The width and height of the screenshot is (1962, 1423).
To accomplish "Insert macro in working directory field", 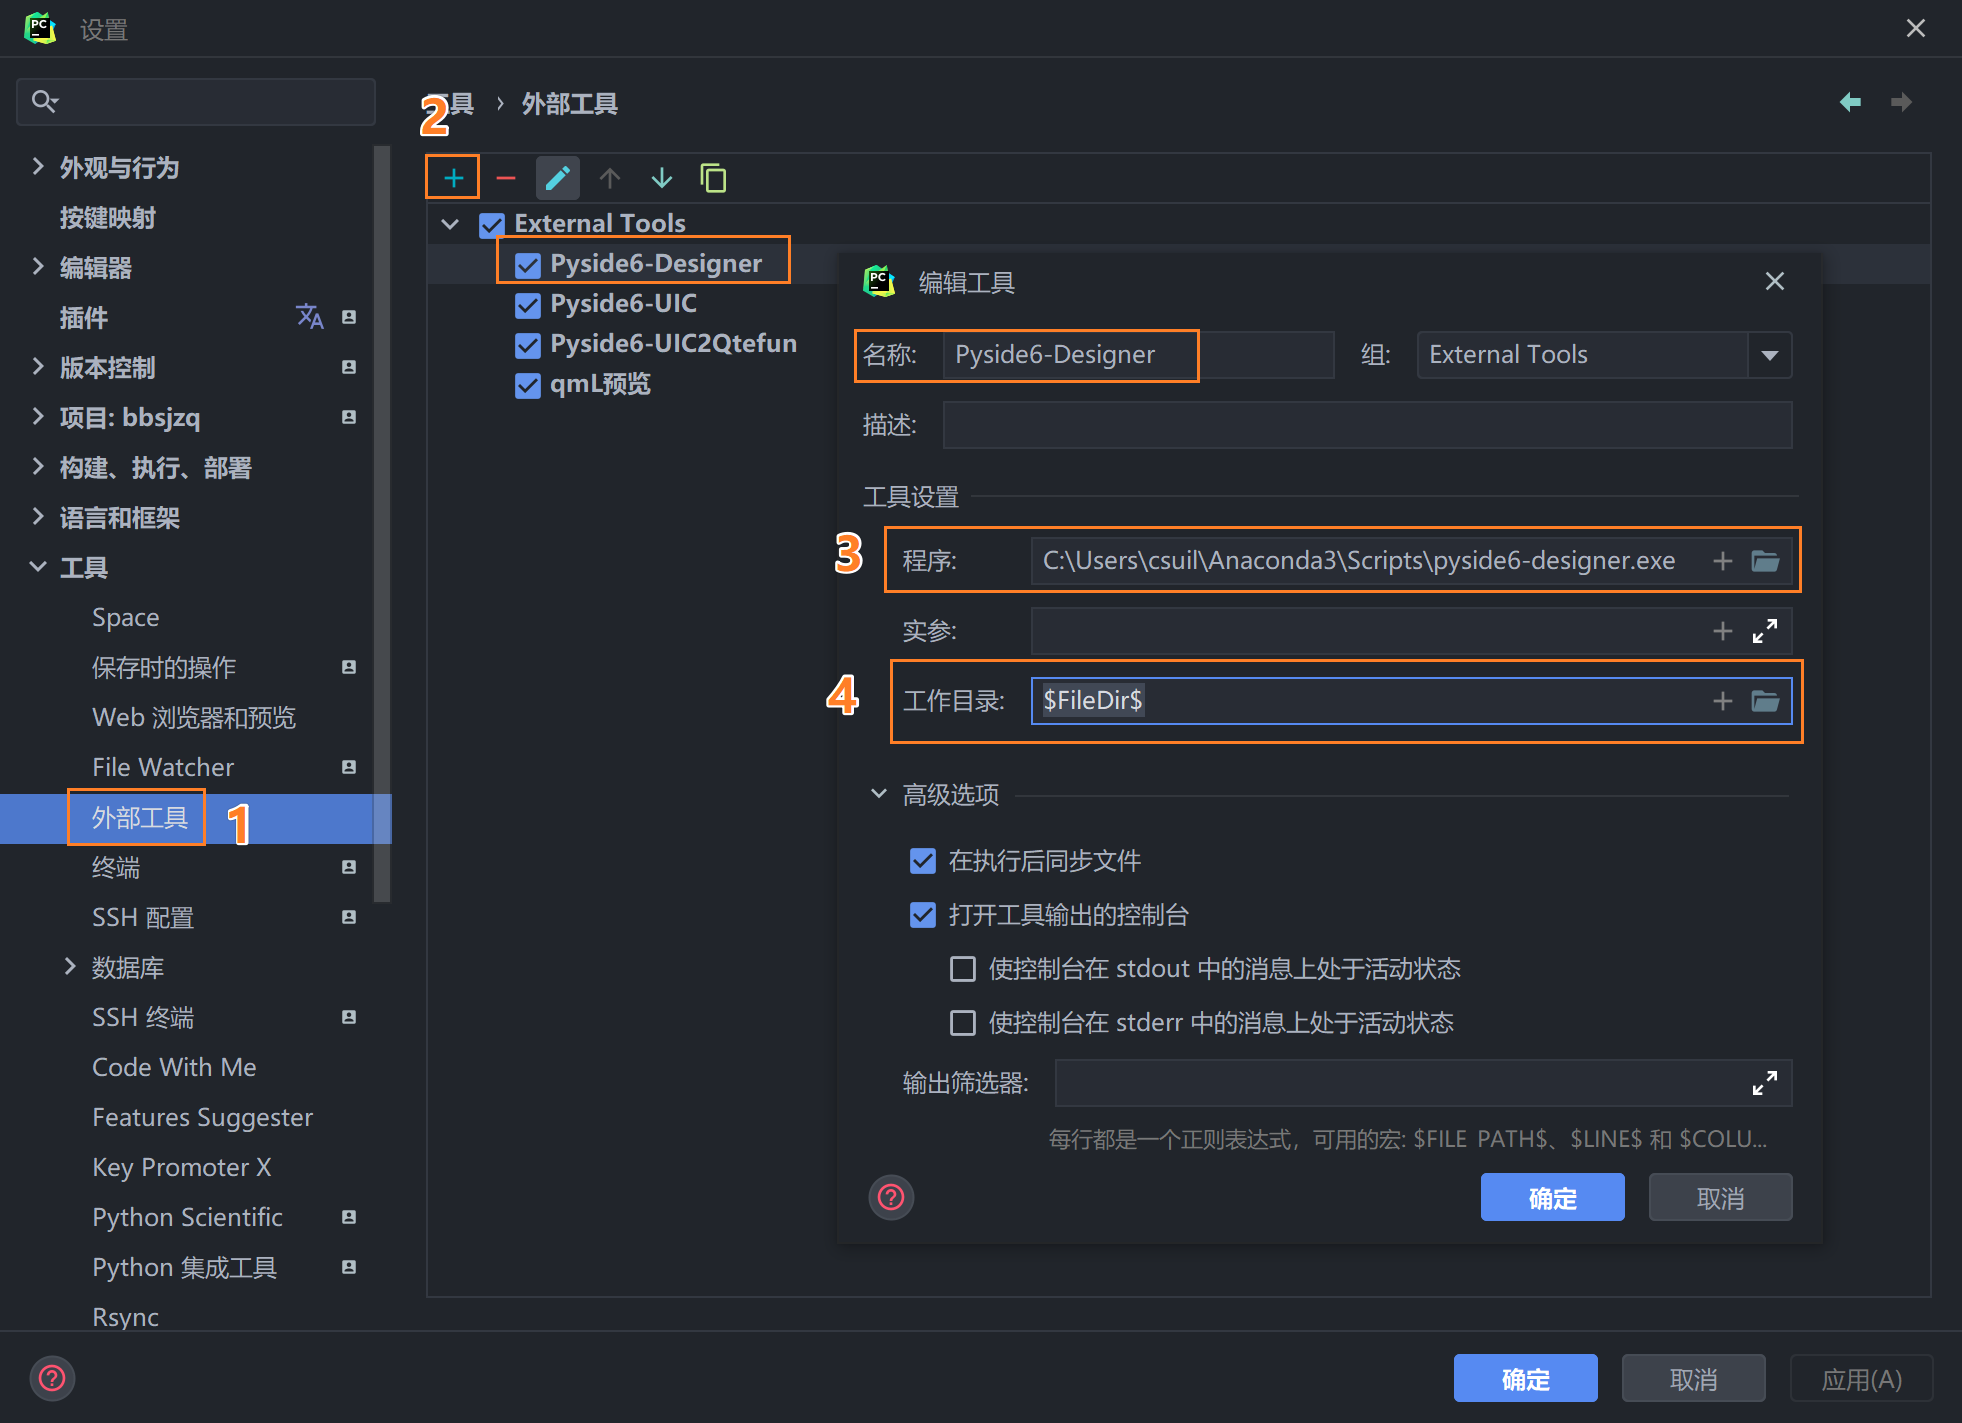I will [1722, 701].
